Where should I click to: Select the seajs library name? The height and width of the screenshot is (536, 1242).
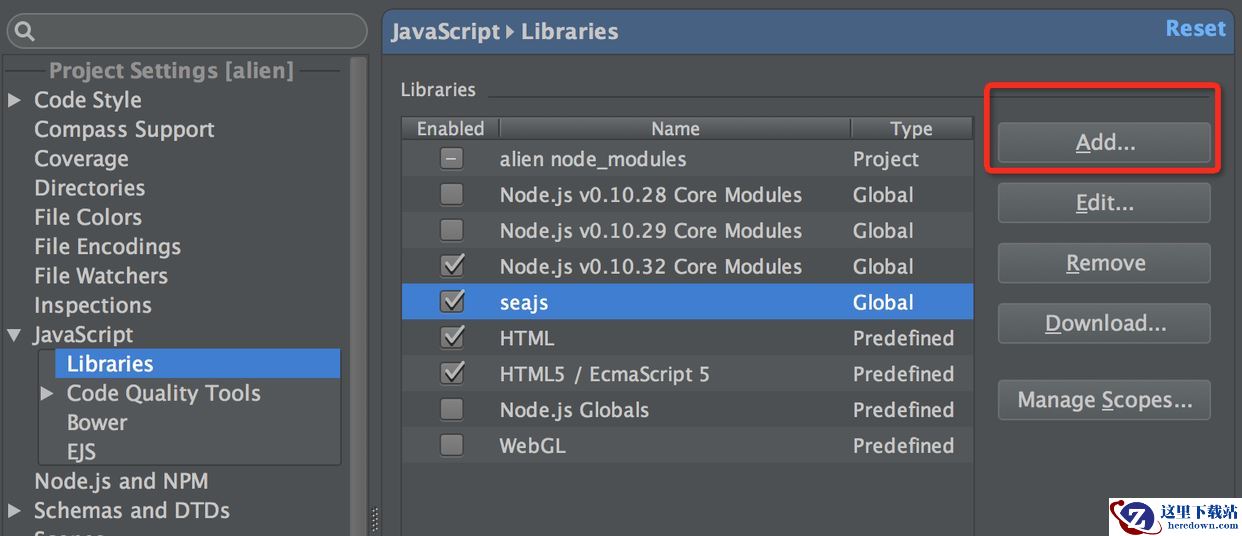[524, 303]
